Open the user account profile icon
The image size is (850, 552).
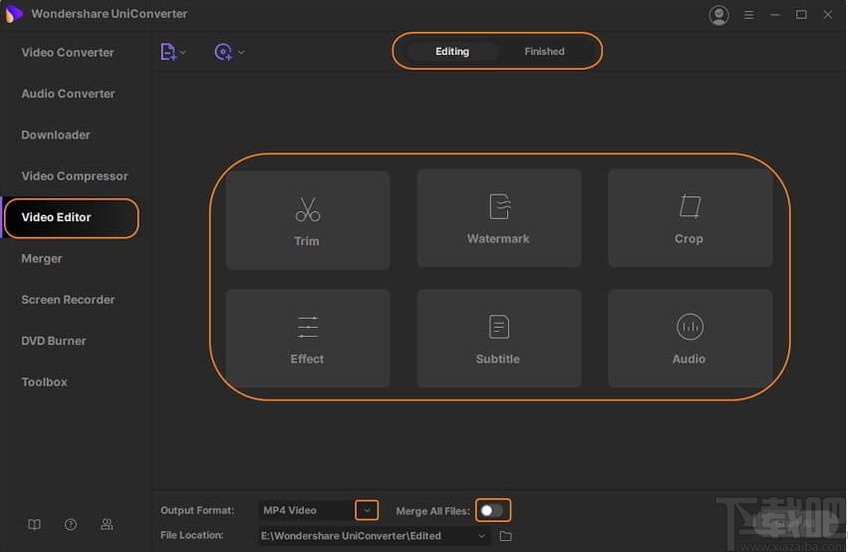(x=719, y=15)
